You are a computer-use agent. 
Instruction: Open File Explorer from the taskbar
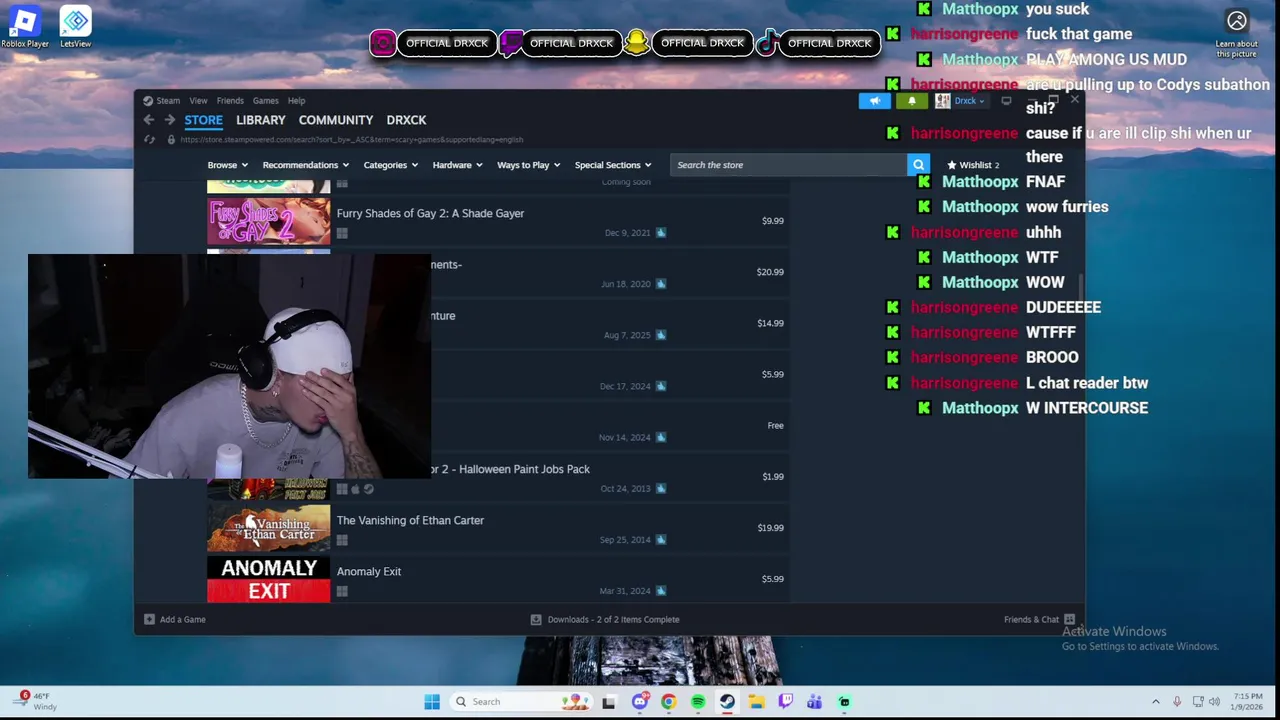[x=756, y=702]
